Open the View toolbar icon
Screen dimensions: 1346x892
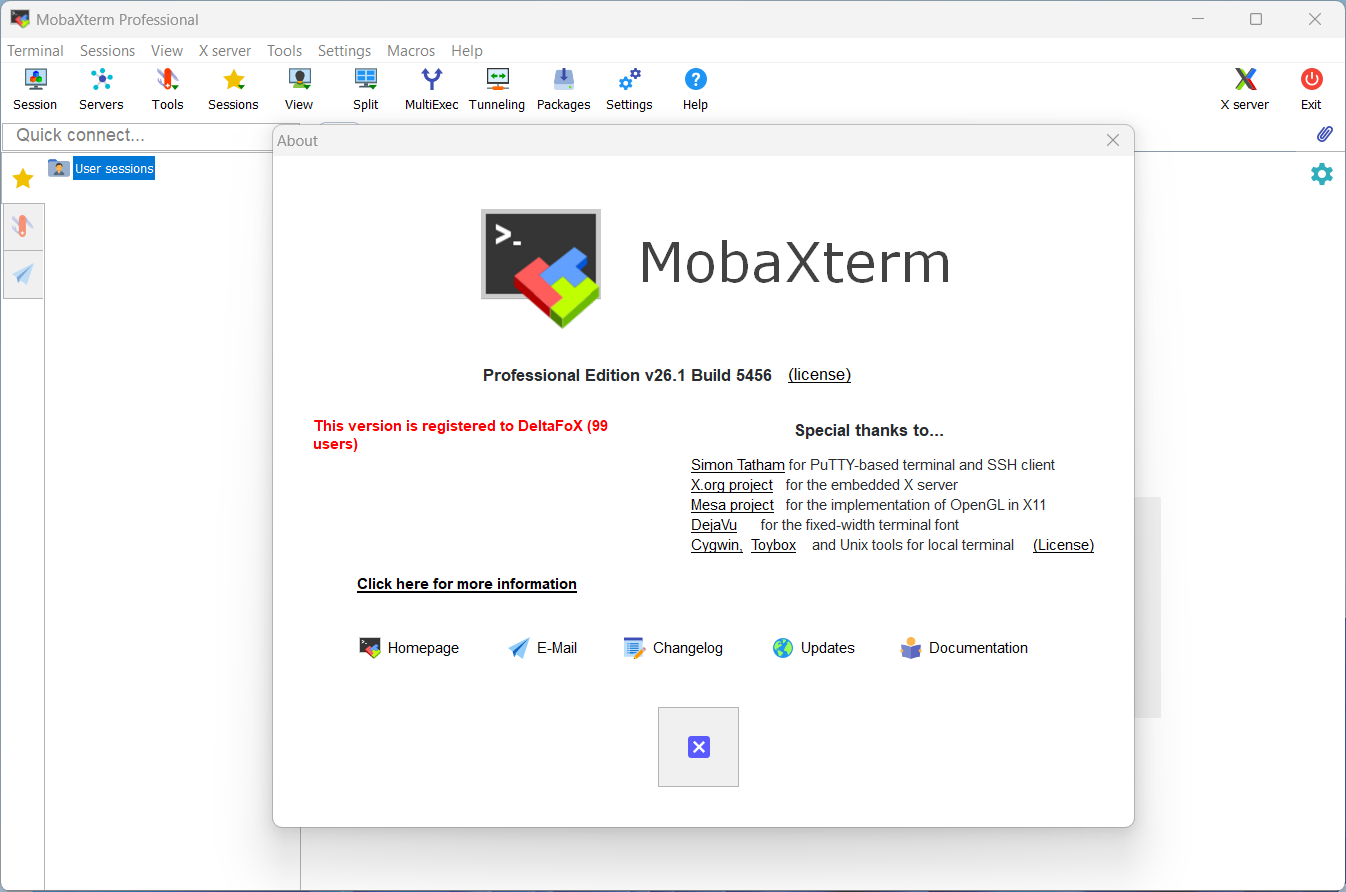tap(299, 89)
